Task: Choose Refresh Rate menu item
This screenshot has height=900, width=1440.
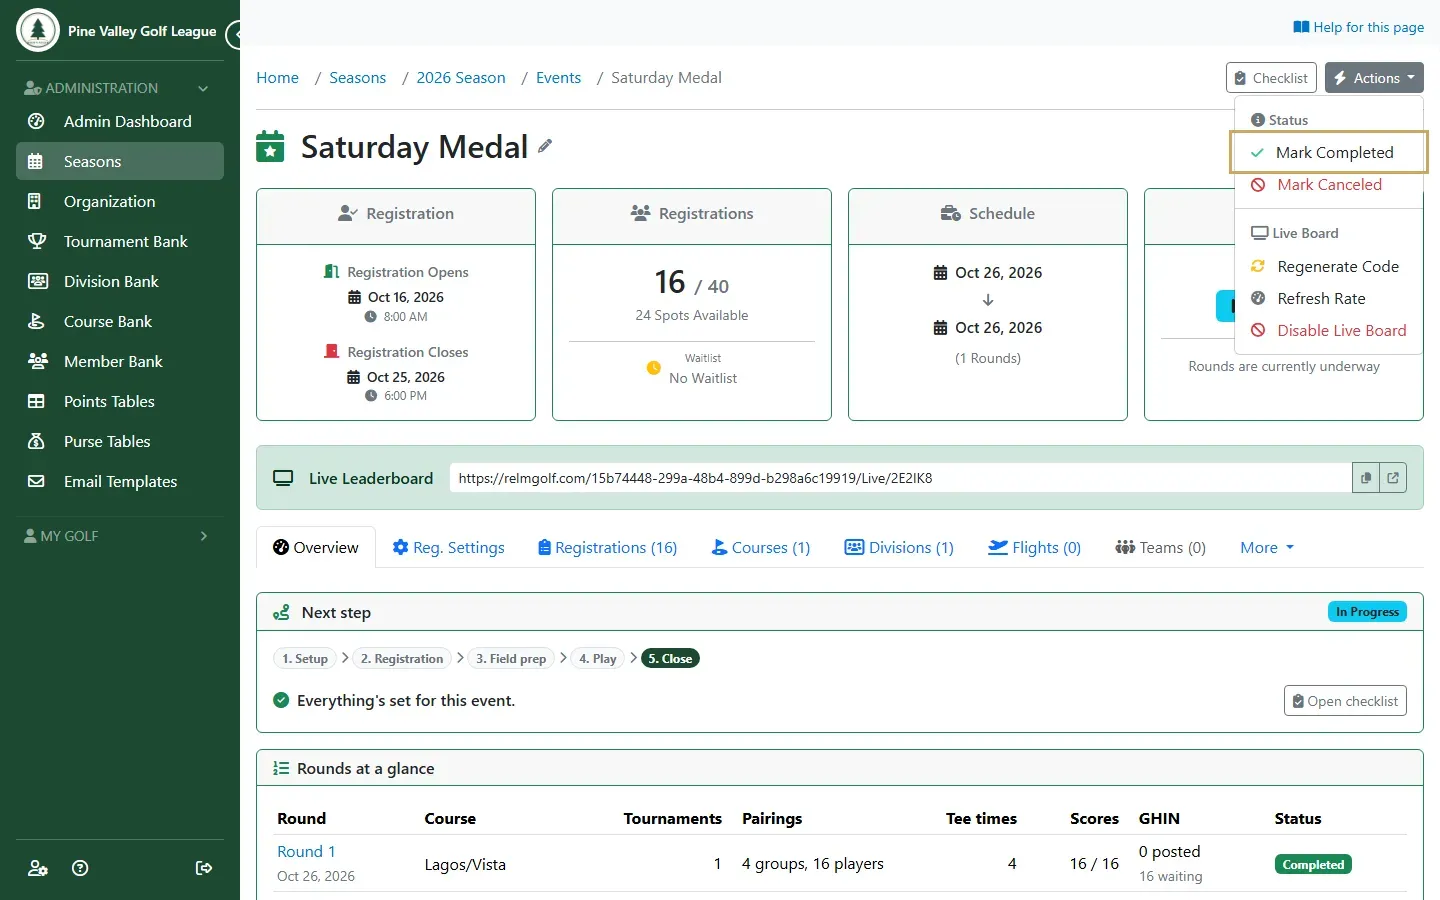Action: pyautogui.click(x=1329, y=299)
